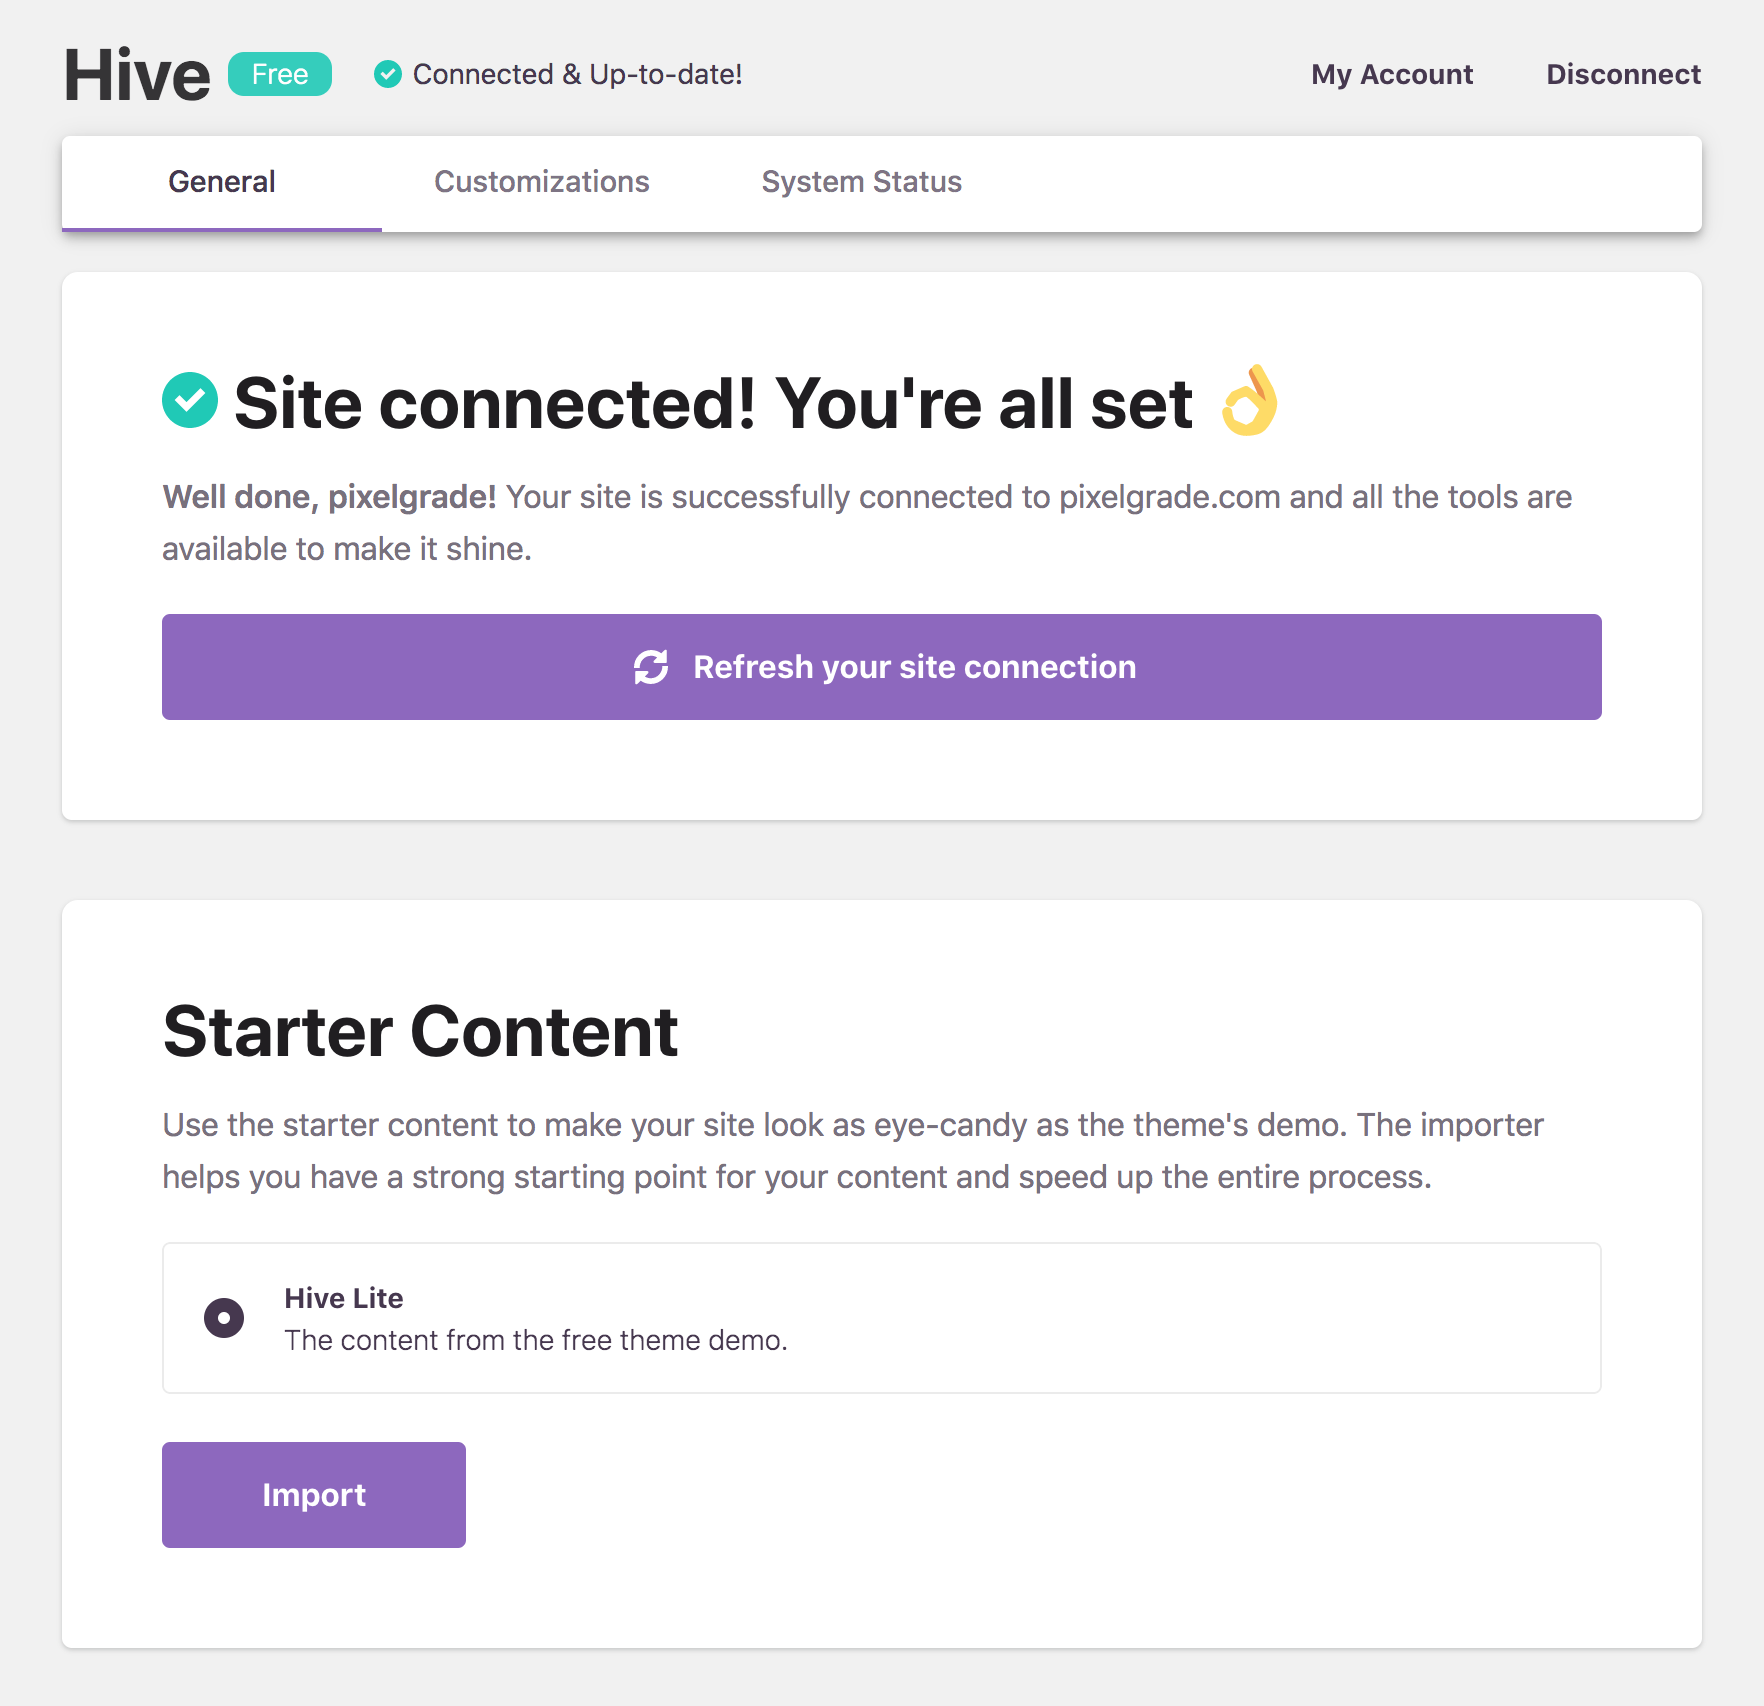The width and height of the screenshot is (1764, 1706).
Task: Click the Well done, pixelgrade! text
Action: (329, 497)
